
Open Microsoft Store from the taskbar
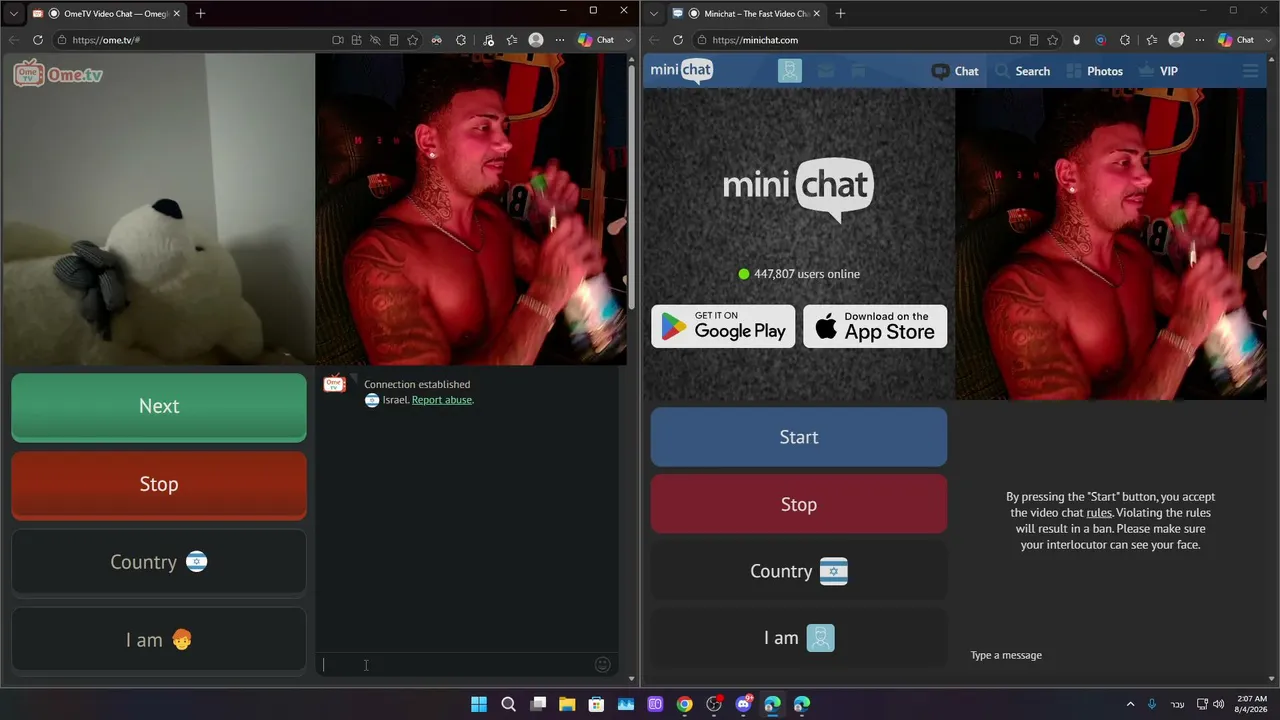click(596, 704)
